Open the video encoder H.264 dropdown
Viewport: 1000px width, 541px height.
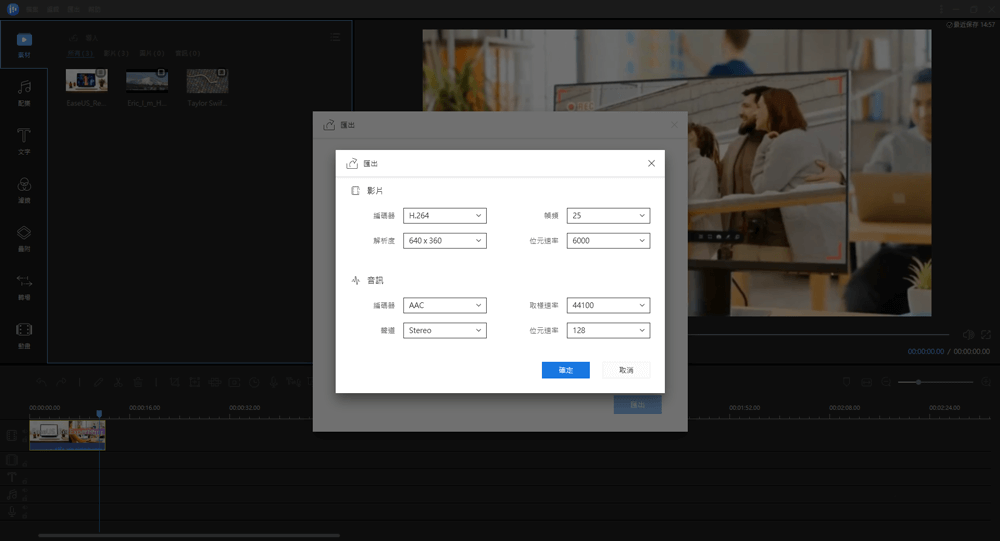tap(445, 216)
